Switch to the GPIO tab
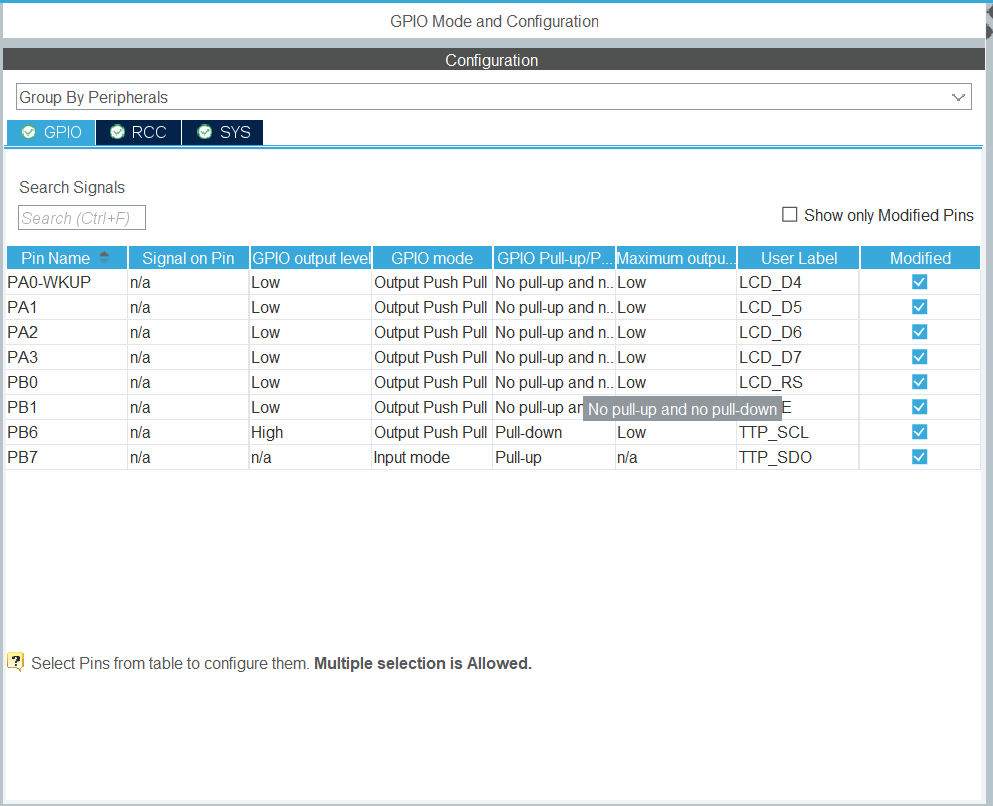Viewport: 993px width, 806px height. 51,132
